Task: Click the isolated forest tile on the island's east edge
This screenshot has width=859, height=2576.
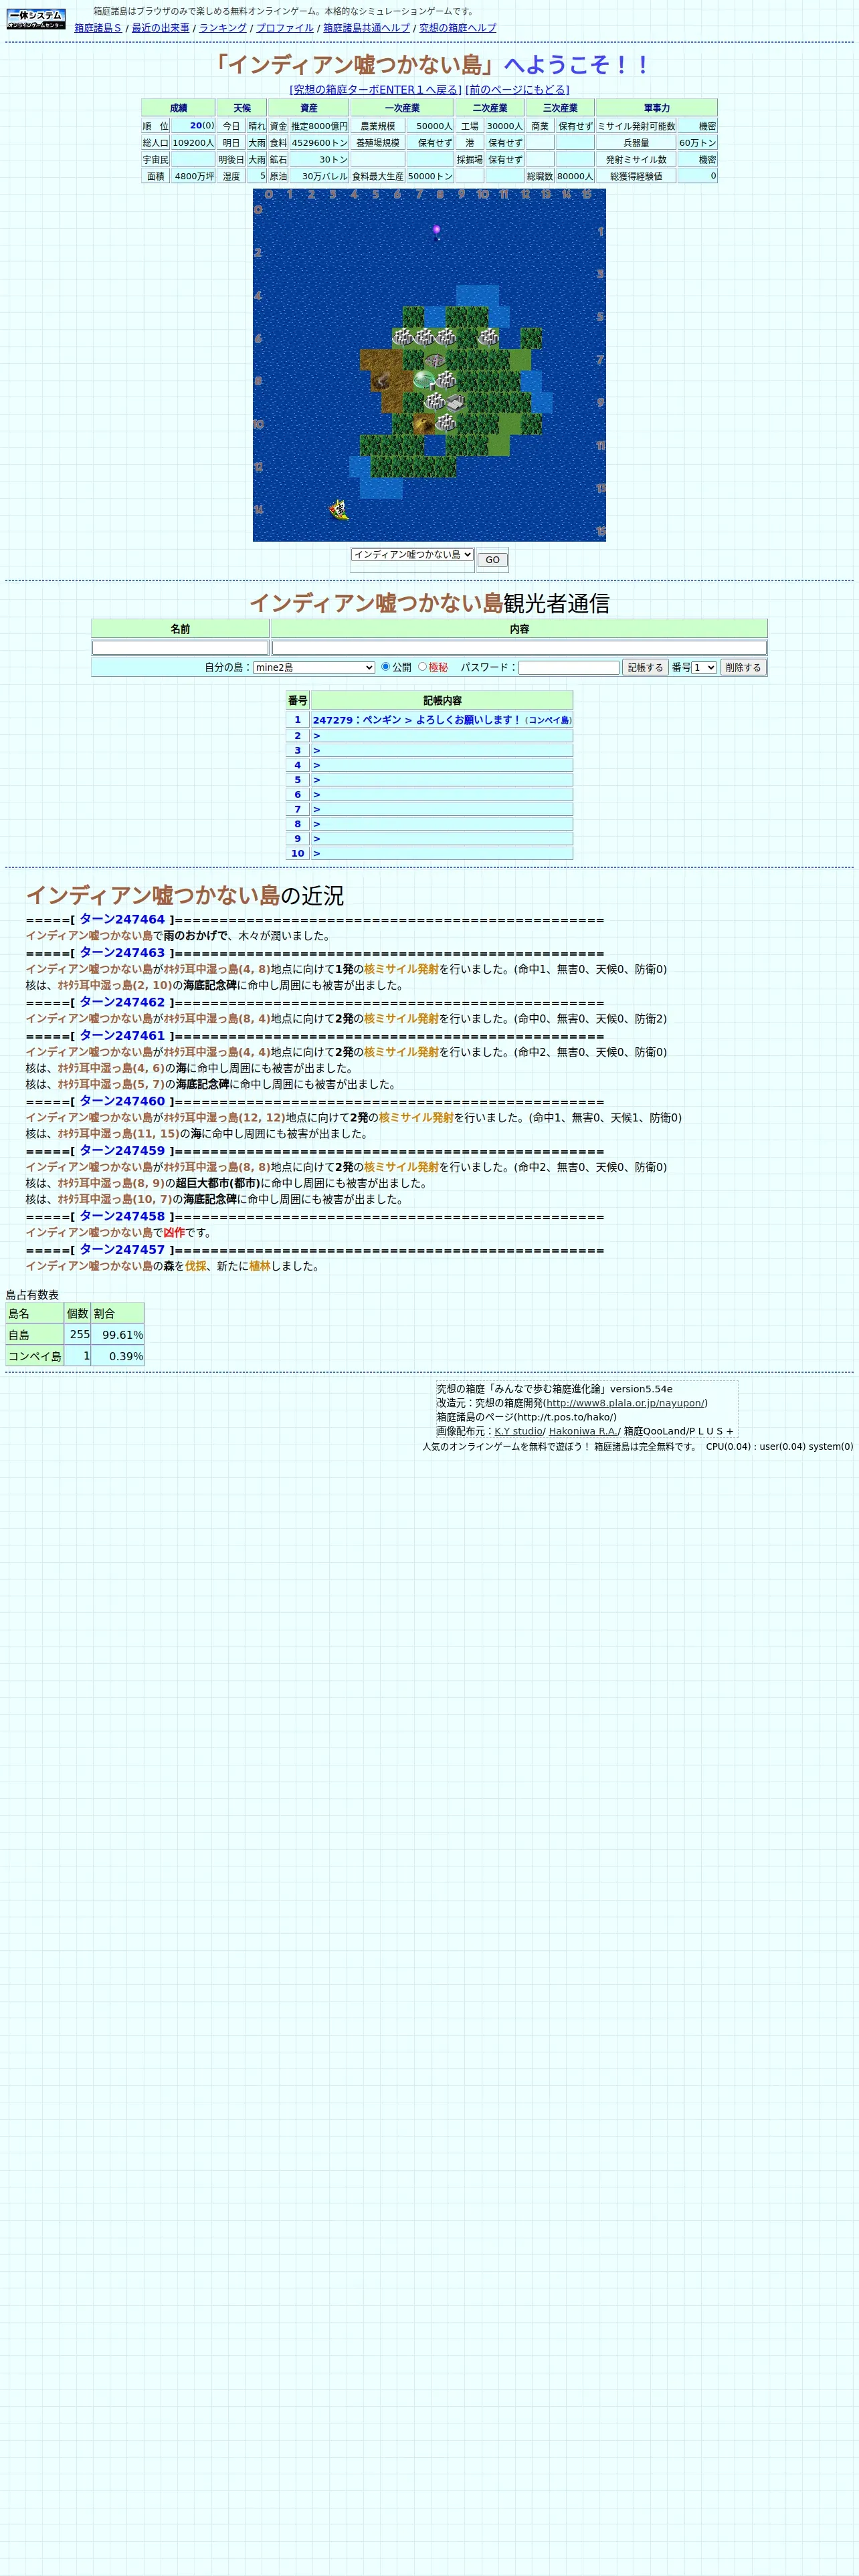Action: [x=532, y=337]
